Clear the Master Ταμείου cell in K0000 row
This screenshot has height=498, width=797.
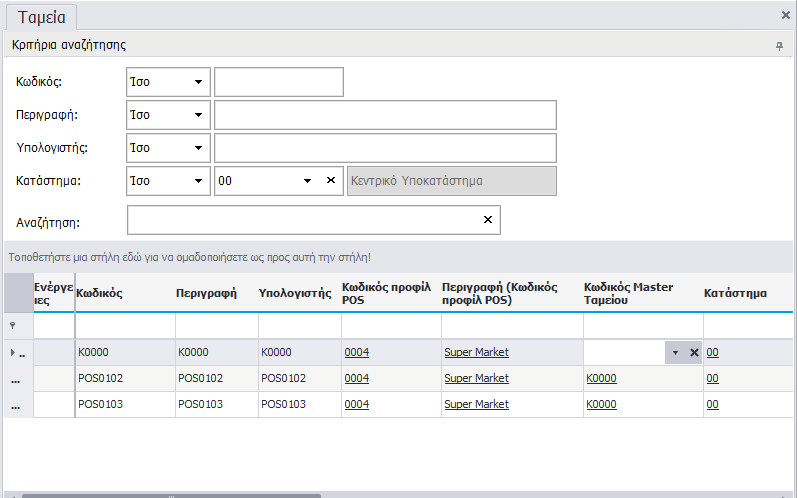coord(693,353)
